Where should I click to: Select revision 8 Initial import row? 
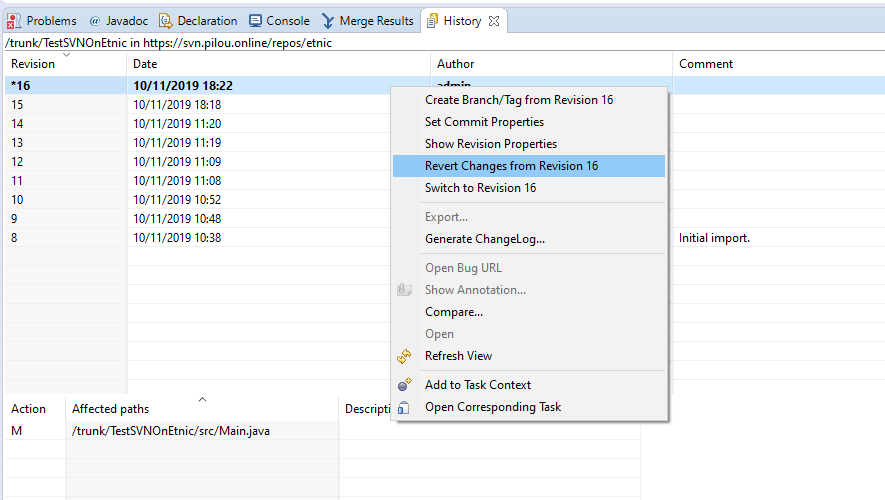point(200,238)
